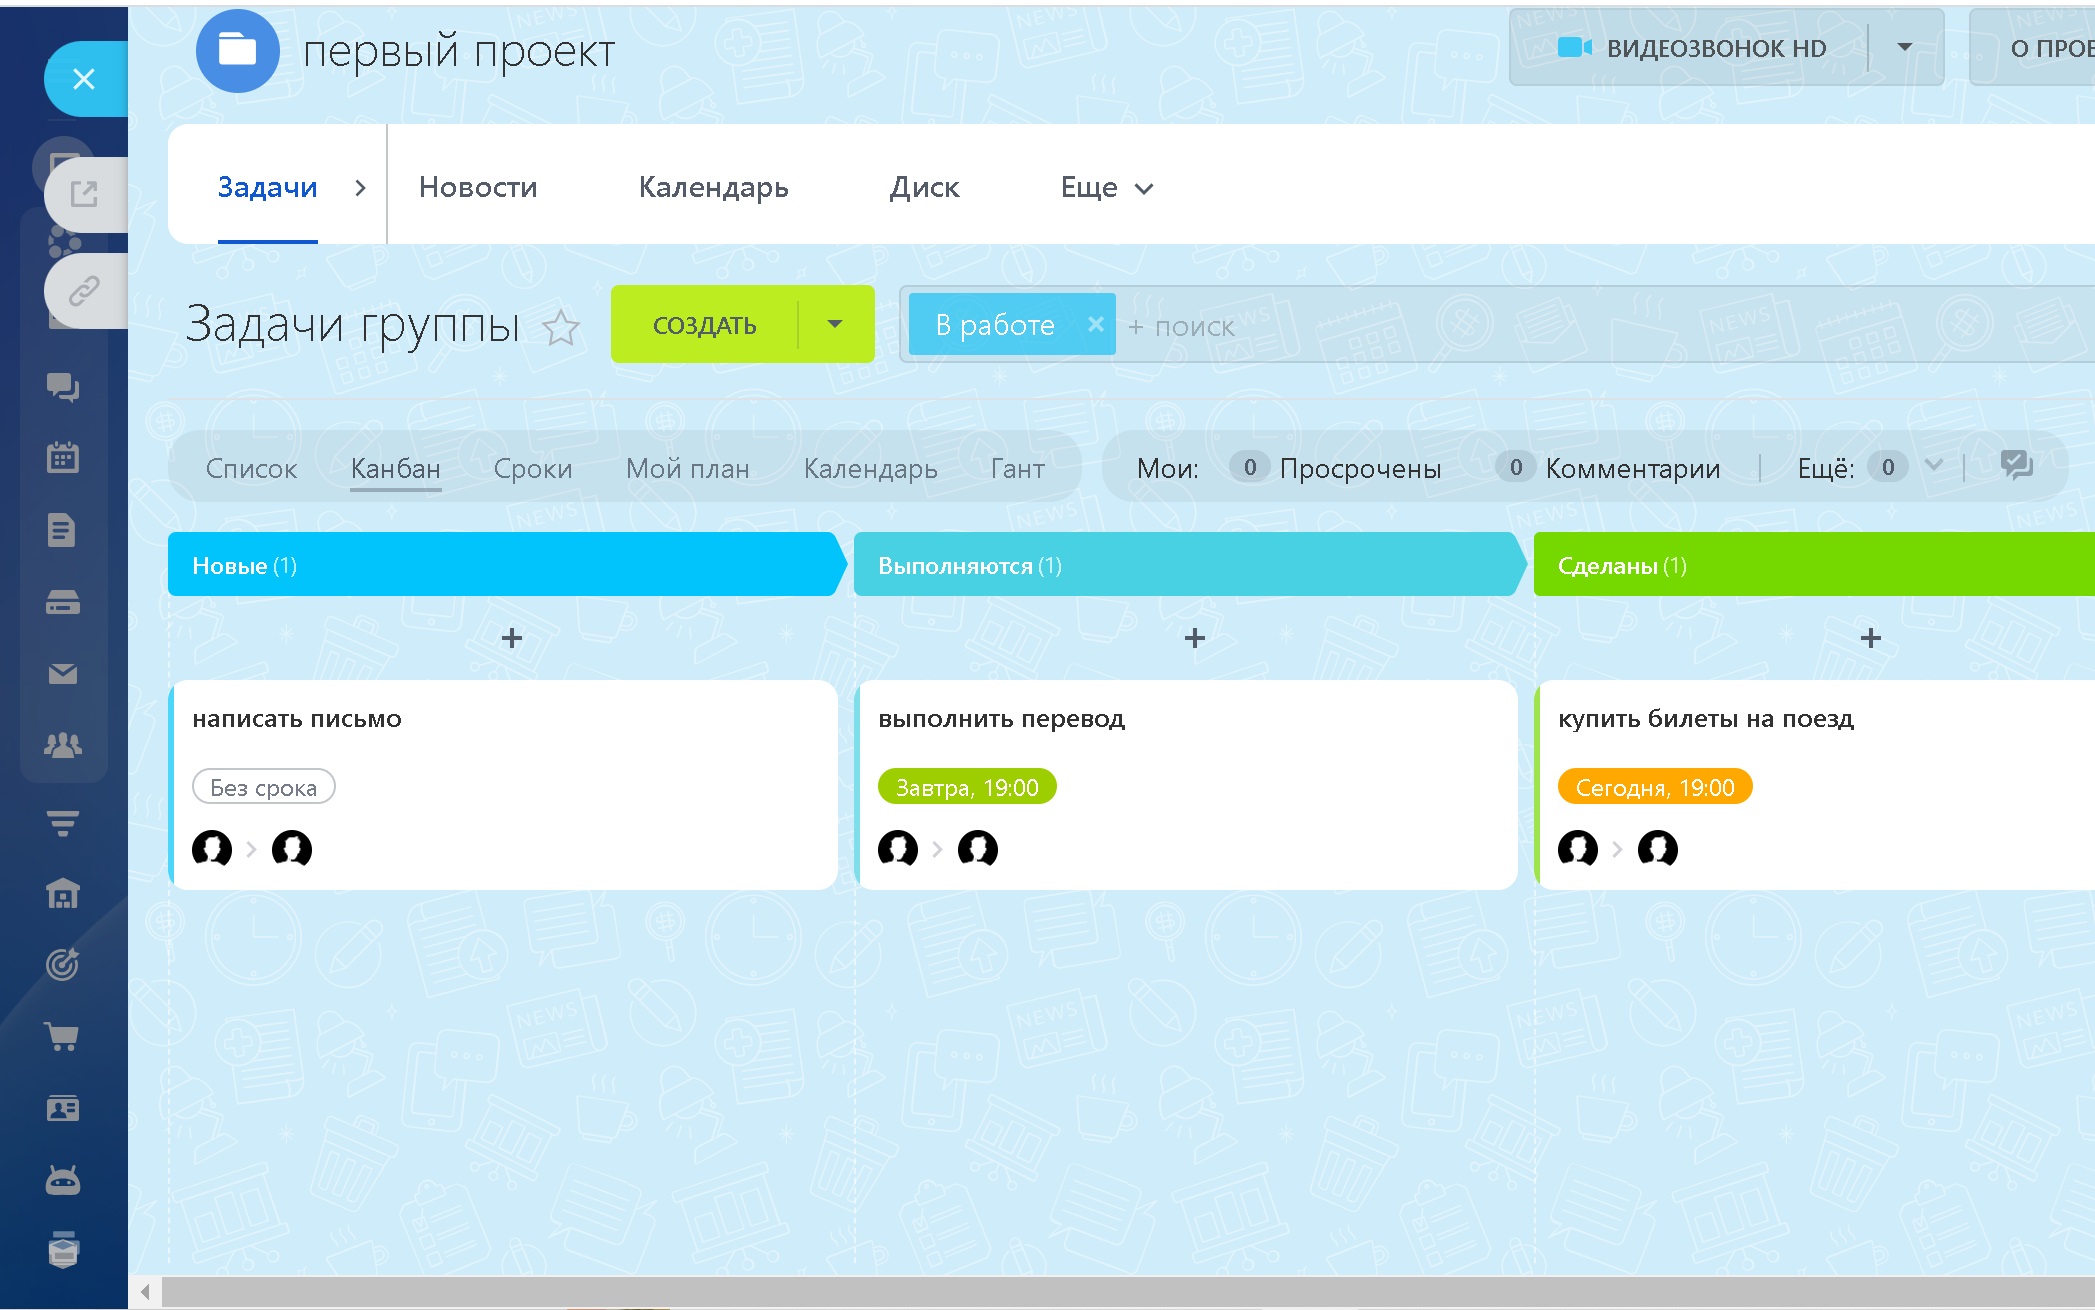
Task: Expand the Задачи tab arrow
Action: pyautogui.click(x=361, y=187)
